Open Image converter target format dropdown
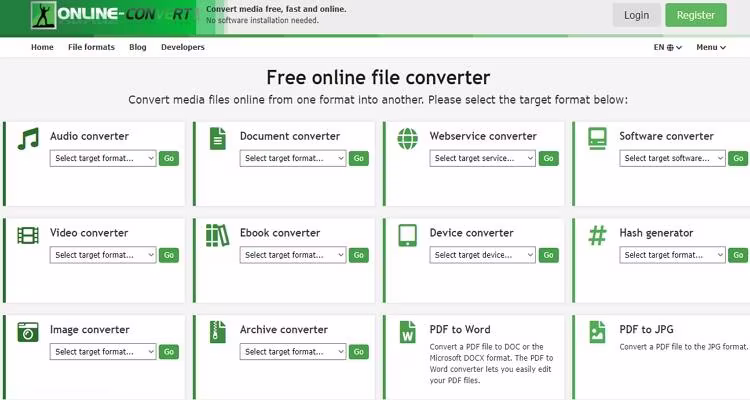The height and width of the screenshot is (400, 750). tap(103, 352)
